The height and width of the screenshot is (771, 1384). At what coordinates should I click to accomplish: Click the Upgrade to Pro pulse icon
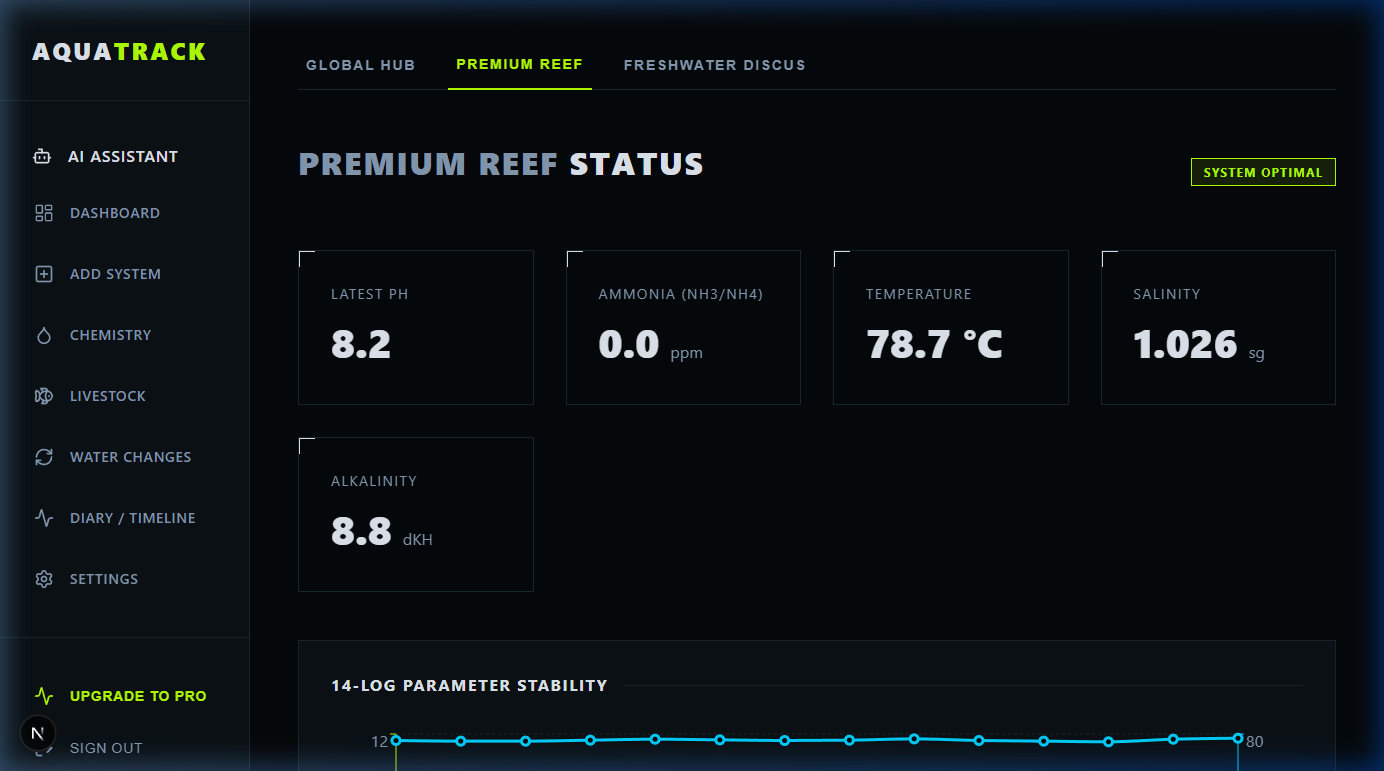pos(44,696)
